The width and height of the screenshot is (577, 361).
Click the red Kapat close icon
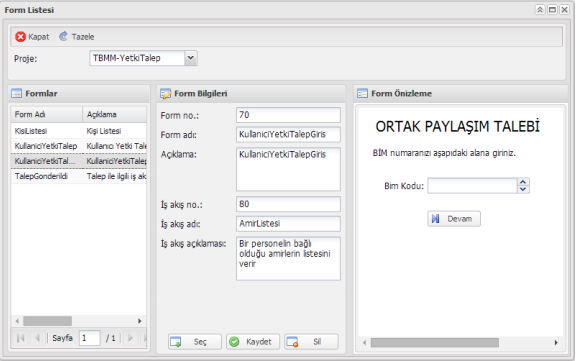click(21, 37)
